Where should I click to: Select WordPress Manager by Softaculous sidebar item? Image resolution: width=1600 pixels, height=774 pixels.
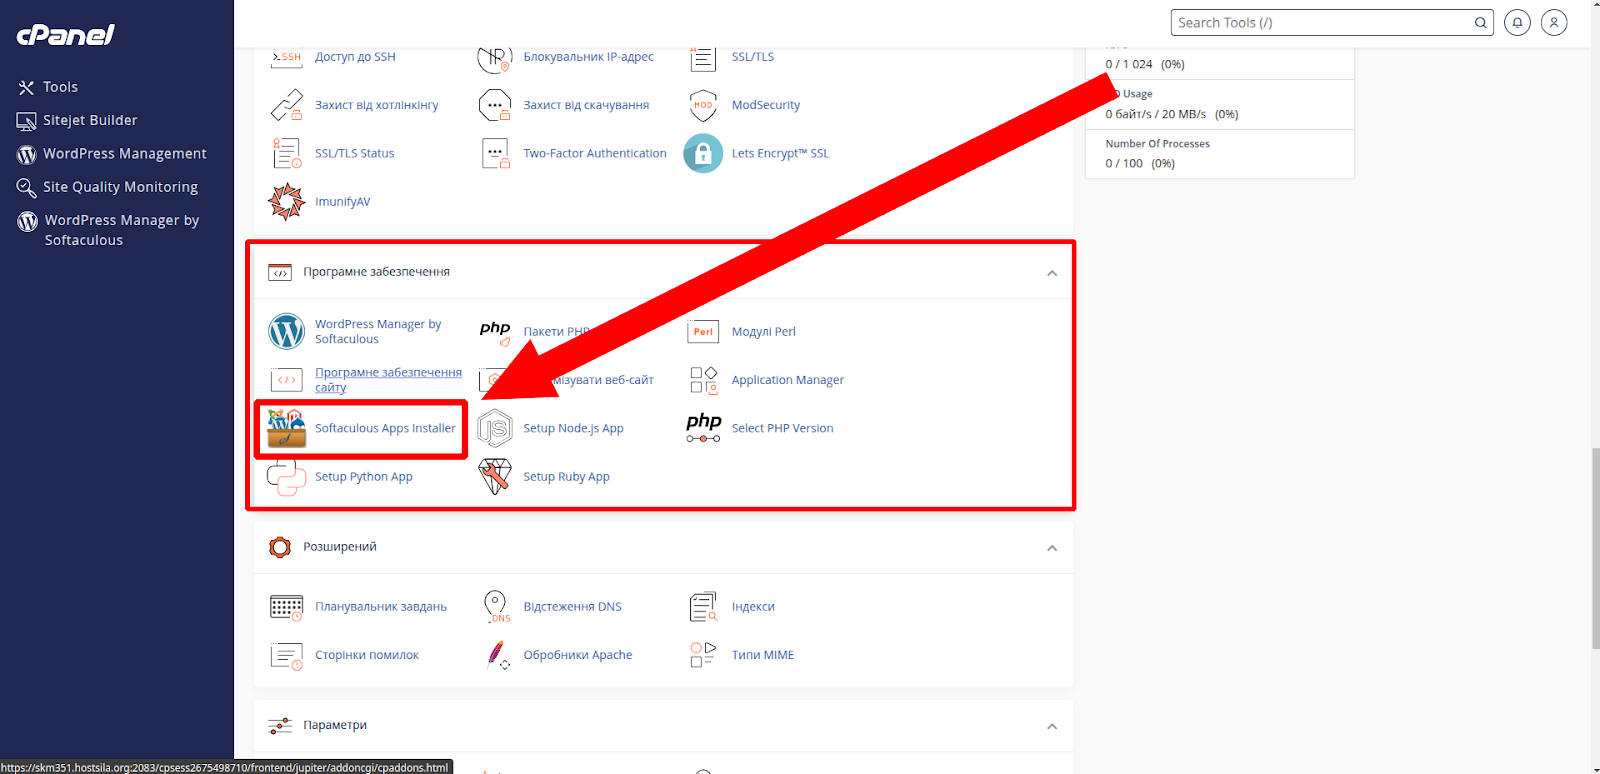(109, 230)
